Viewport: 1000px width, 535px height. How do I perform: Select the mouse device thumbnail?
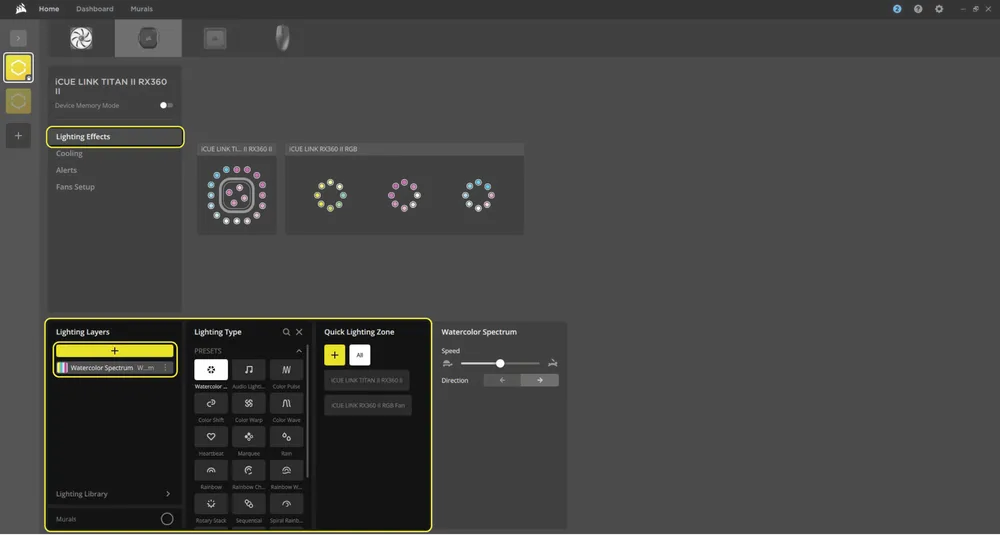pos(282,38)
